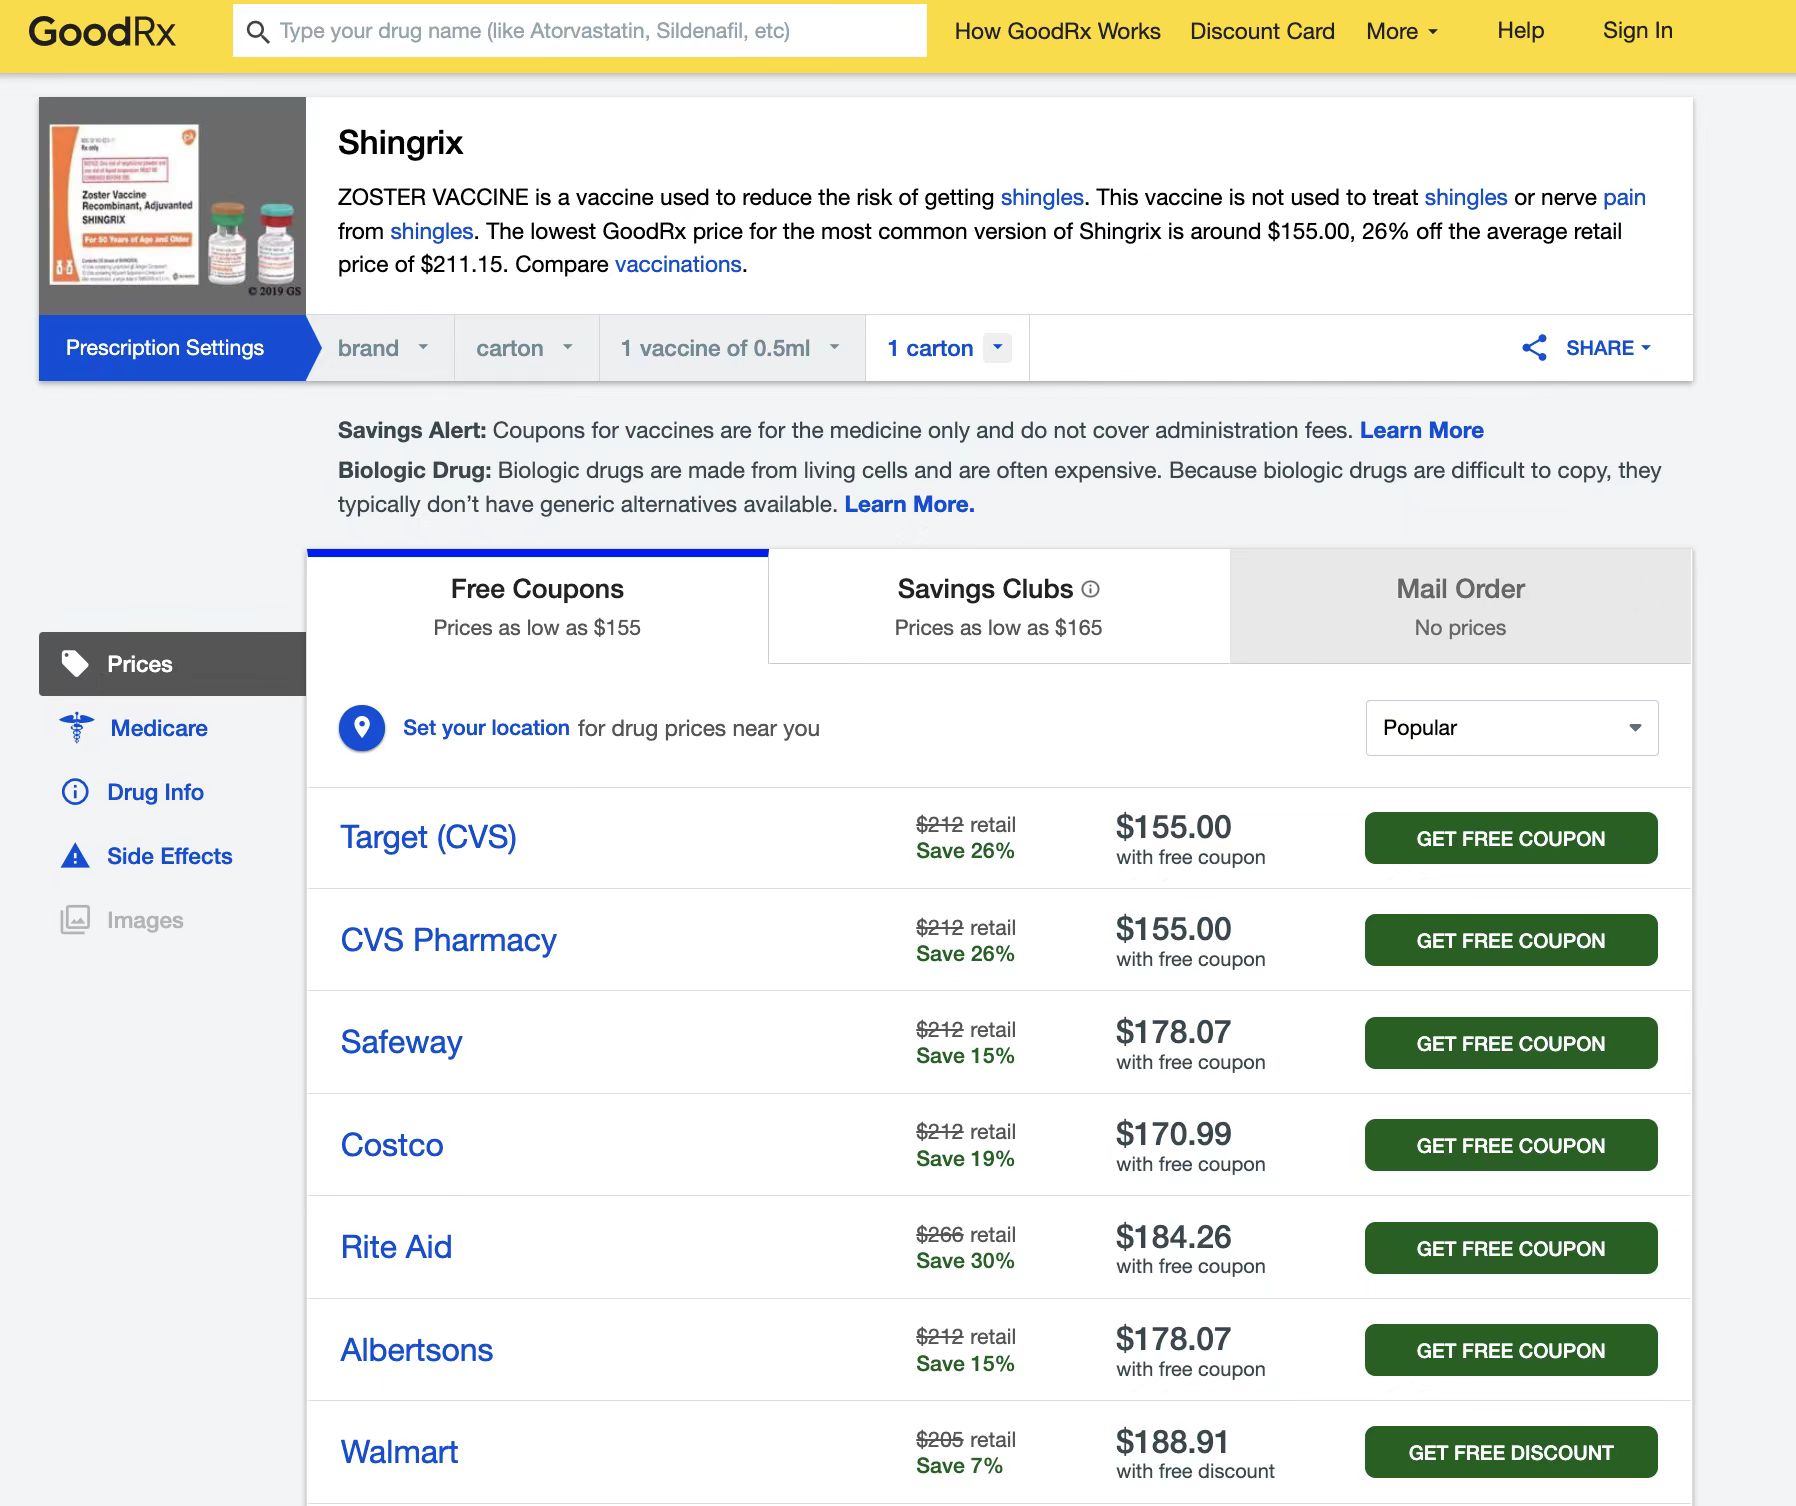Open the 1 carton quantity dropdown
Screen dimensions: 1796x1506
[997, 347]
